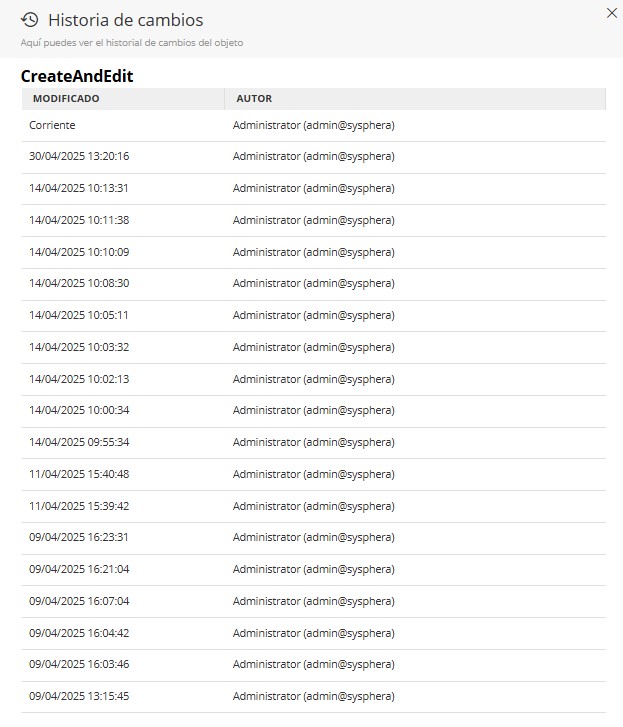
Task: Open the 14/04/2025 10:00:34 revision
Action: pos(79,410)
